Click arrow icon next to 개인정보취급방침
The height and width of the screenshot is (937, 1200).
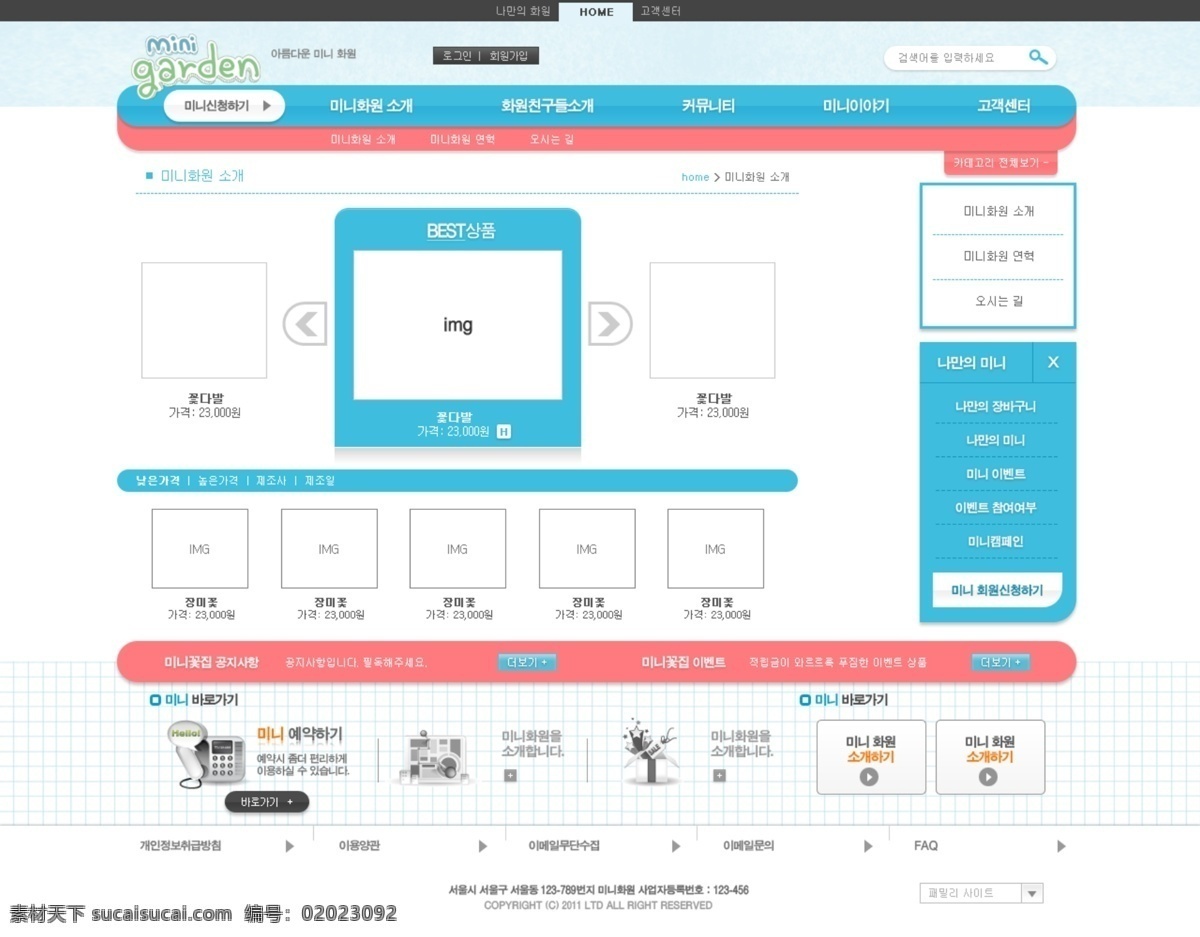pyautogui.click(x=290, y=846)
